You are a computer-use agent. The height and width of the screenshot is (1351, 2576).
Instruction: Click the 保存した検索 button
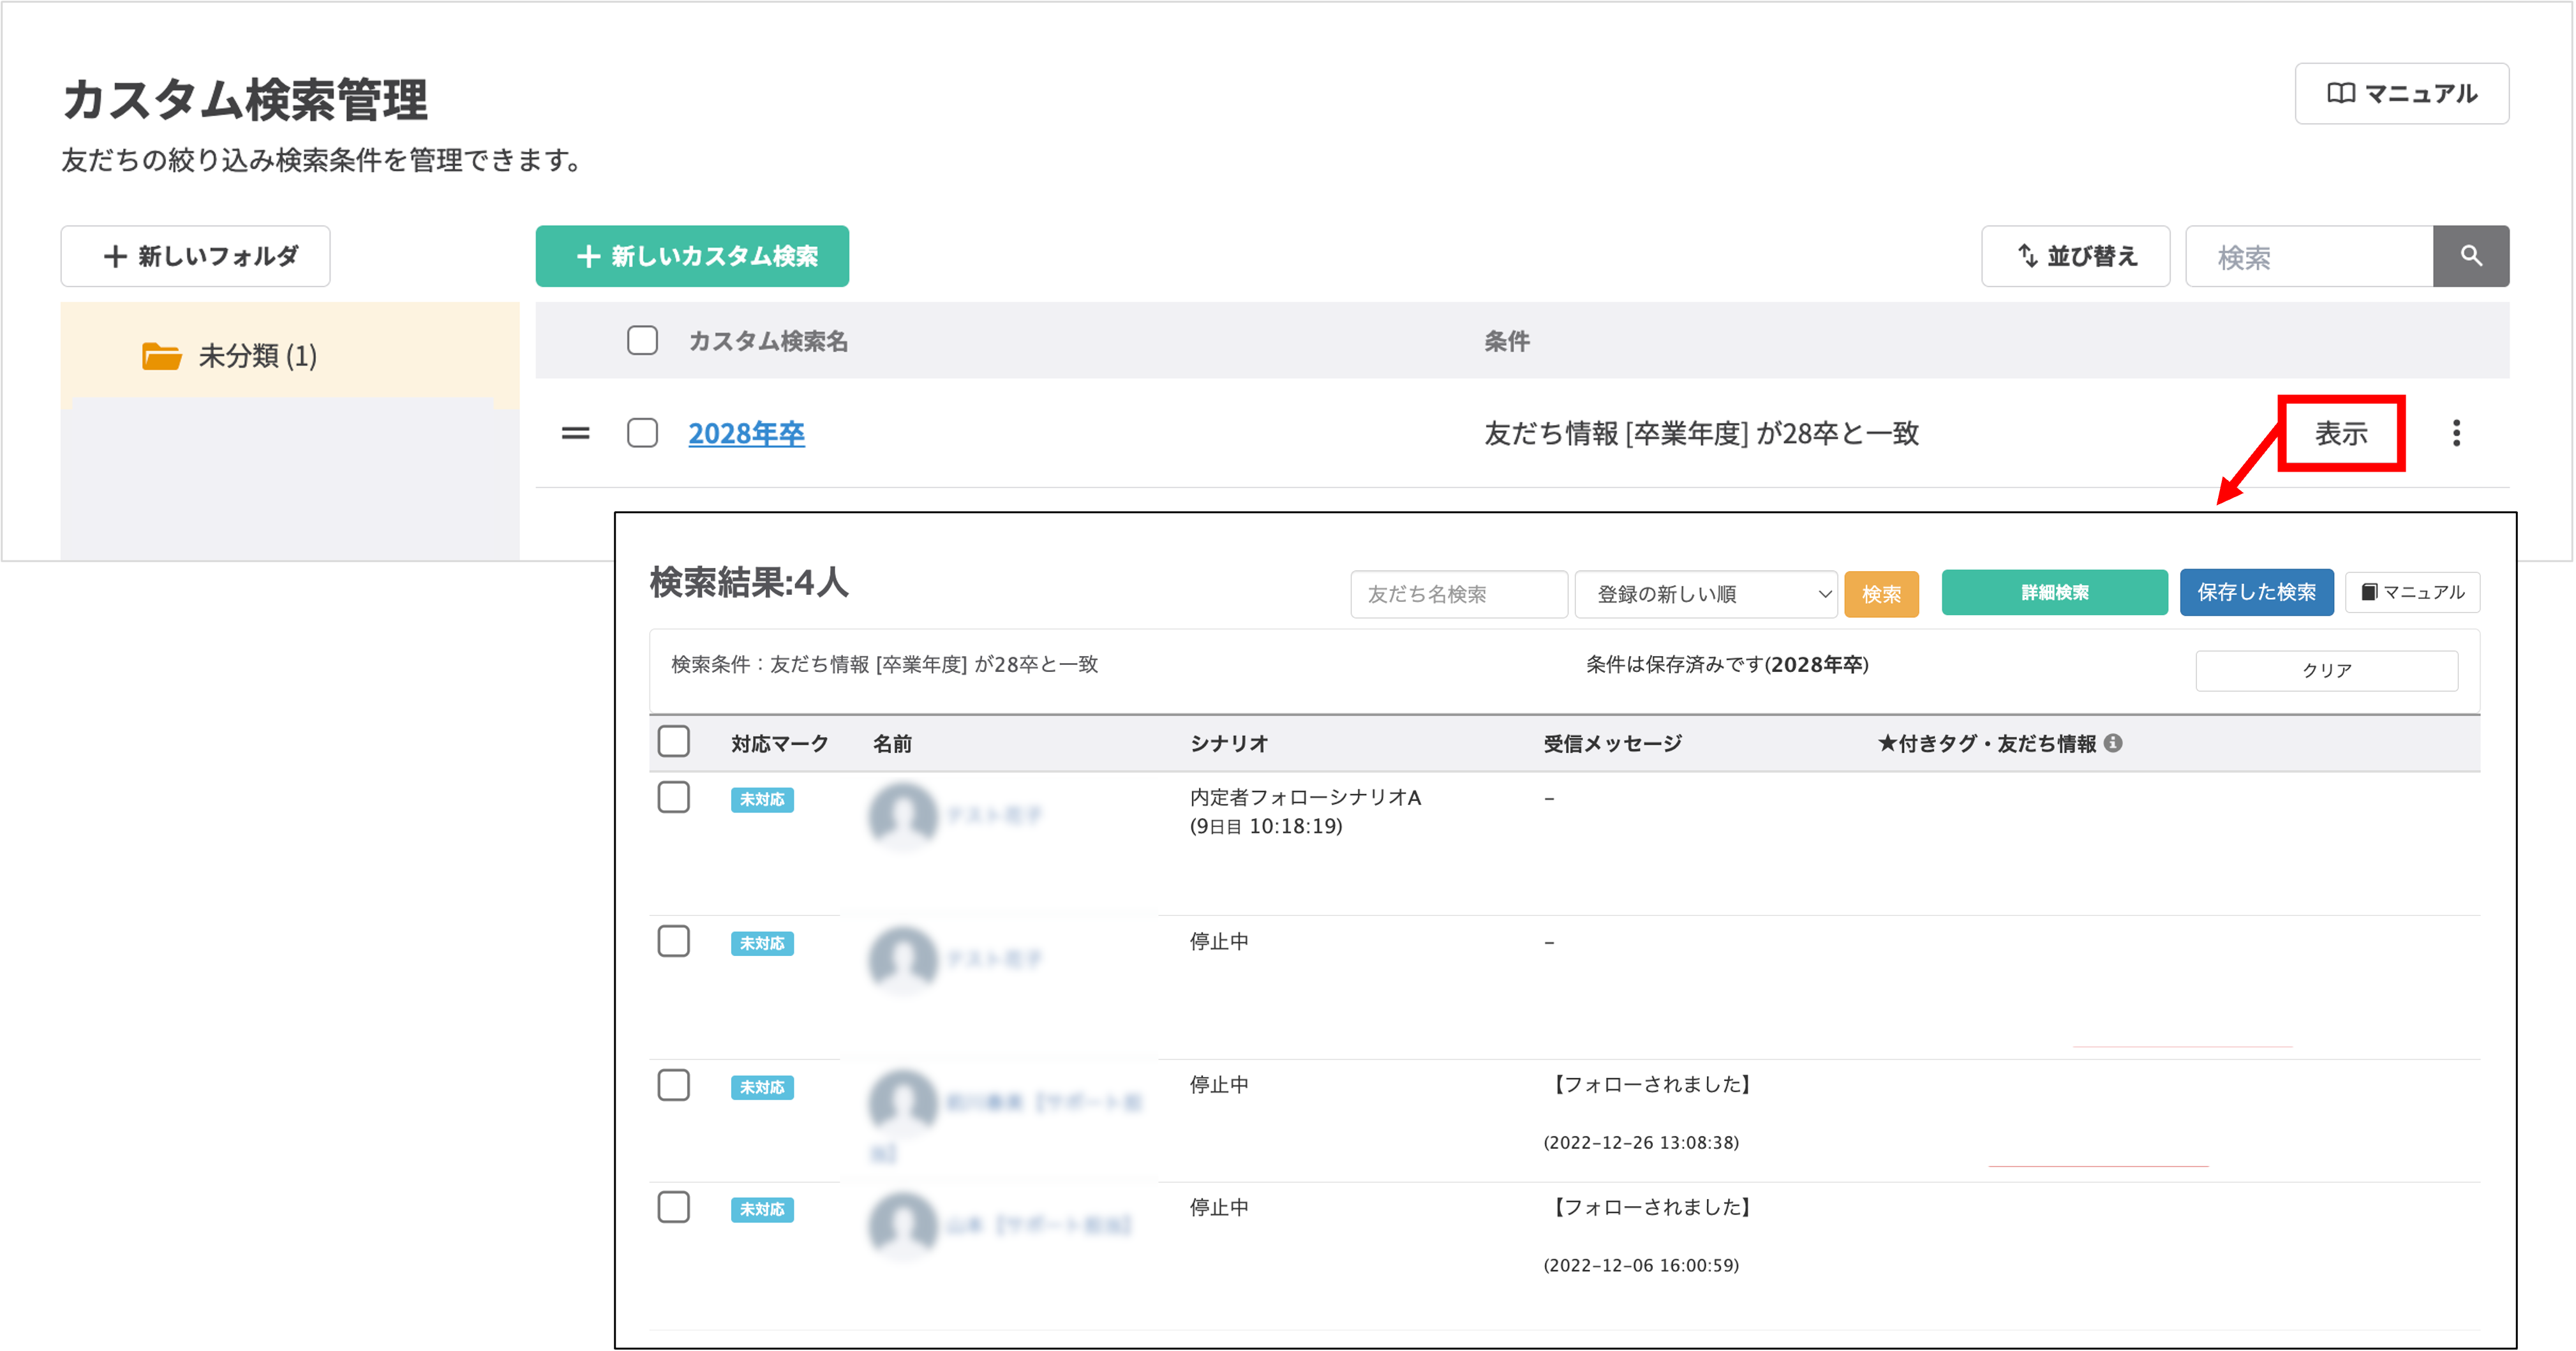pyautogui.click(x=2256, y=591)
